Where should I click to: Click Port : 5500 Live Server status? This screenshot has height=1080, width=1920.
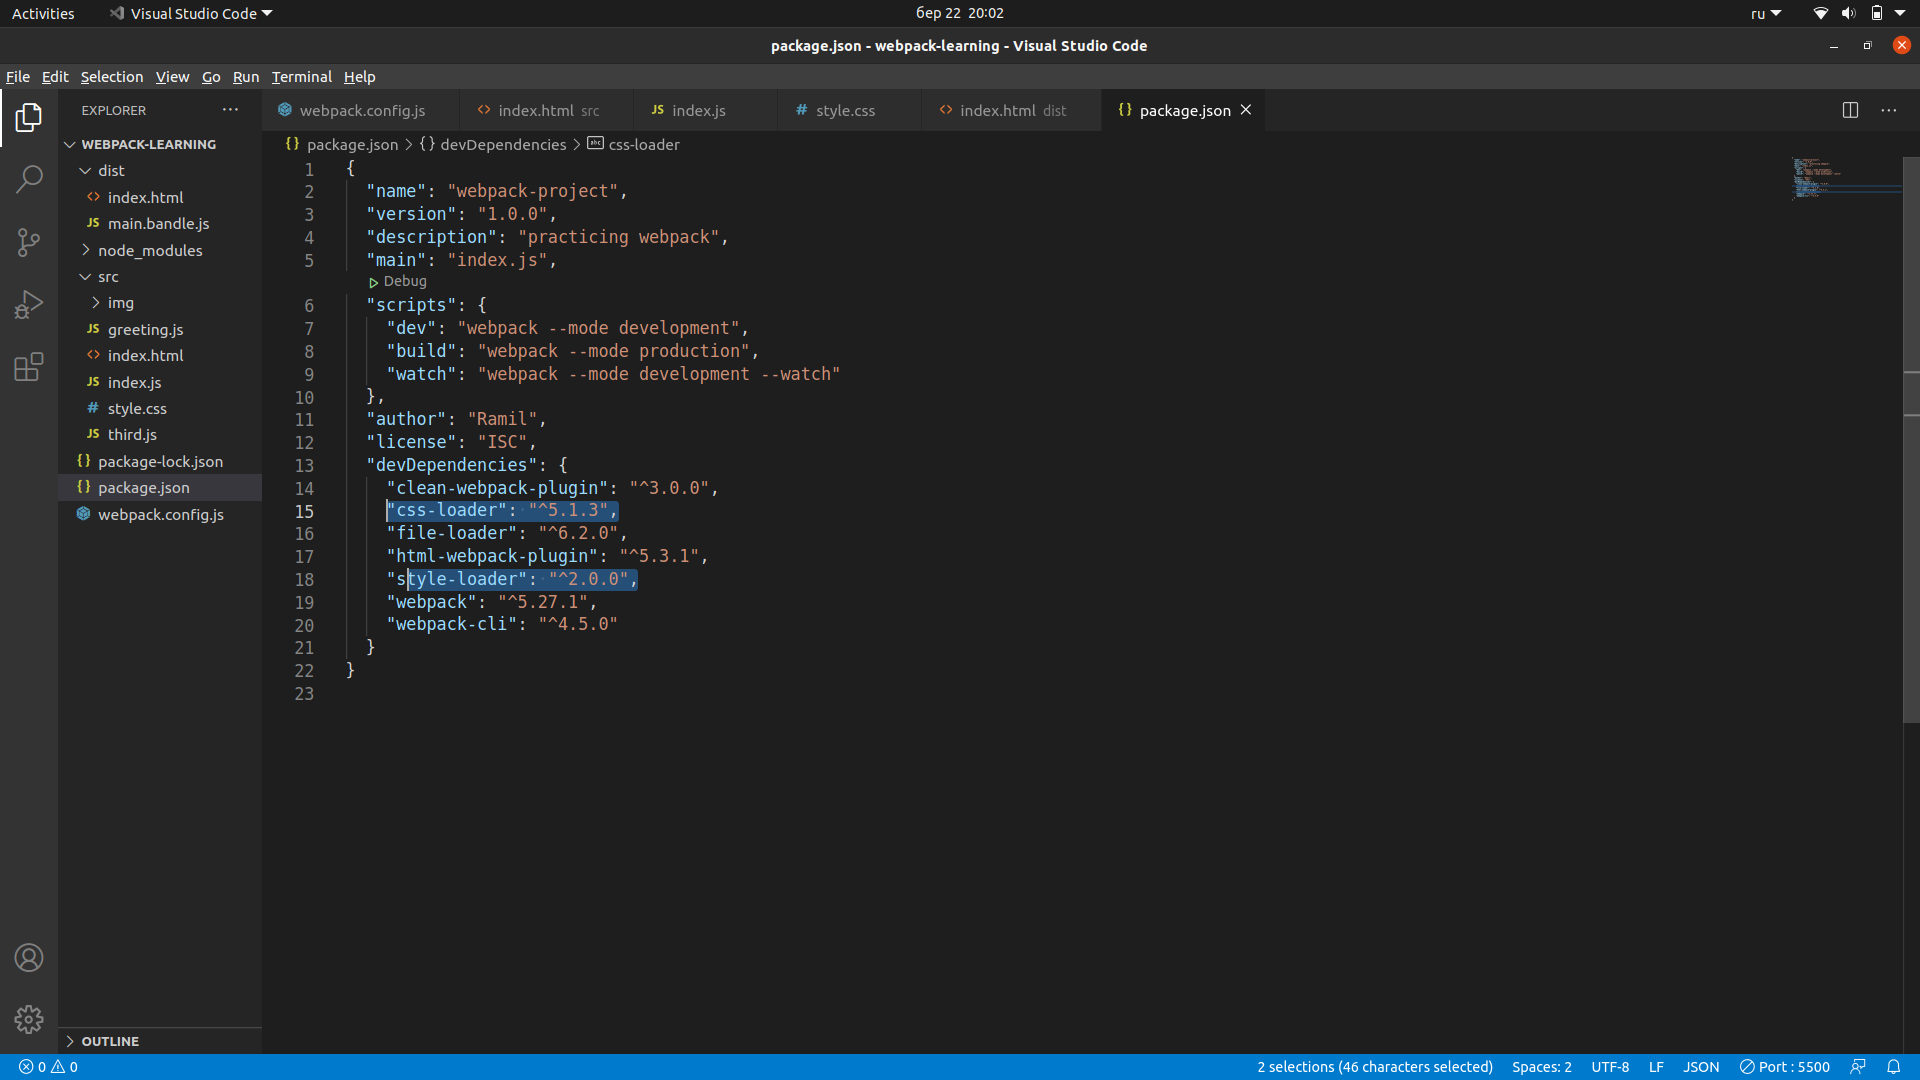tap(1785, 1067)
